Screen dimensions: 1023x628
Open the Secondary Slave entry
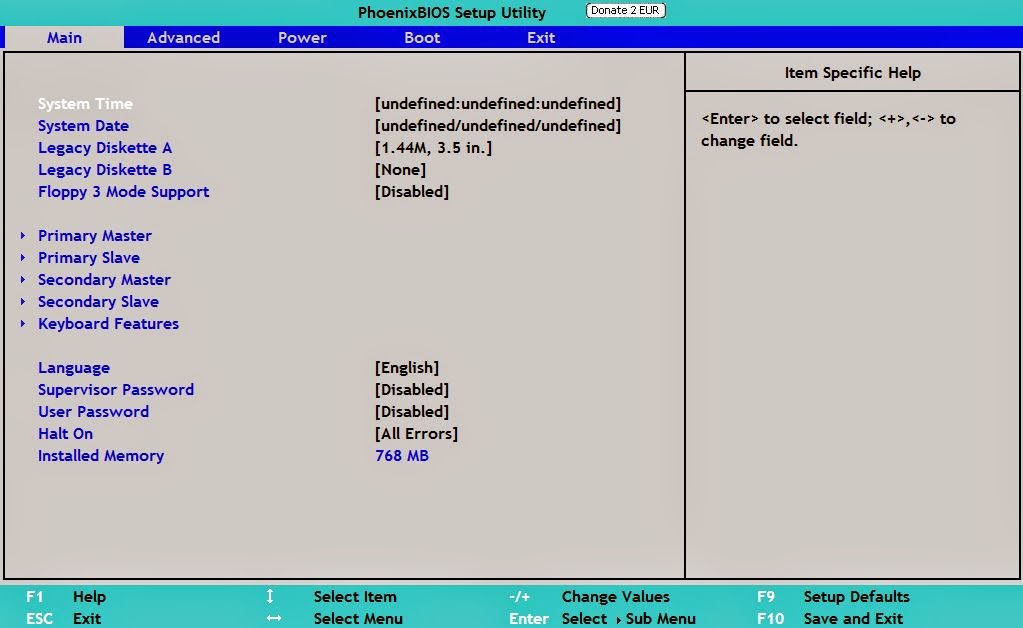tap(99, 302)
